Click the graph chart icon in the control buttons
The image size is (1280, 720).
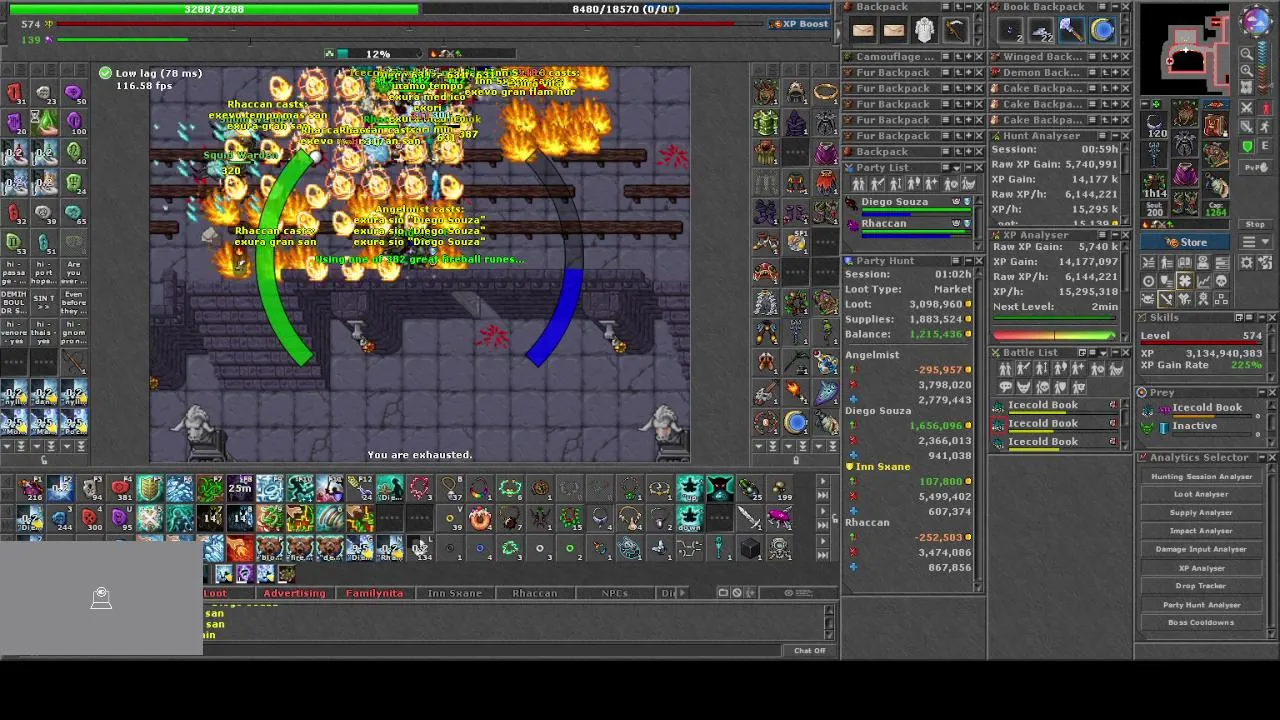coord(1203,281)
